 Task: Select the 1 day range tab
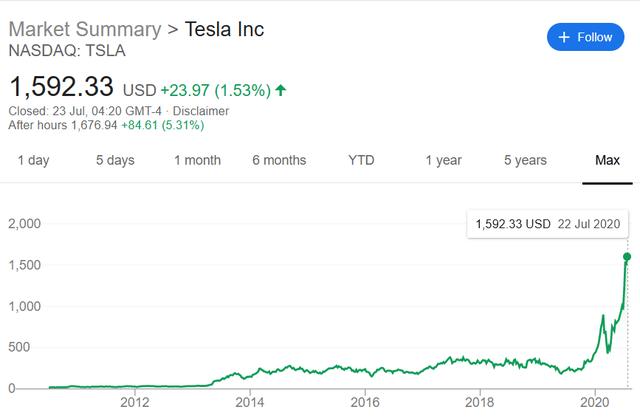[x=33, y=160]
